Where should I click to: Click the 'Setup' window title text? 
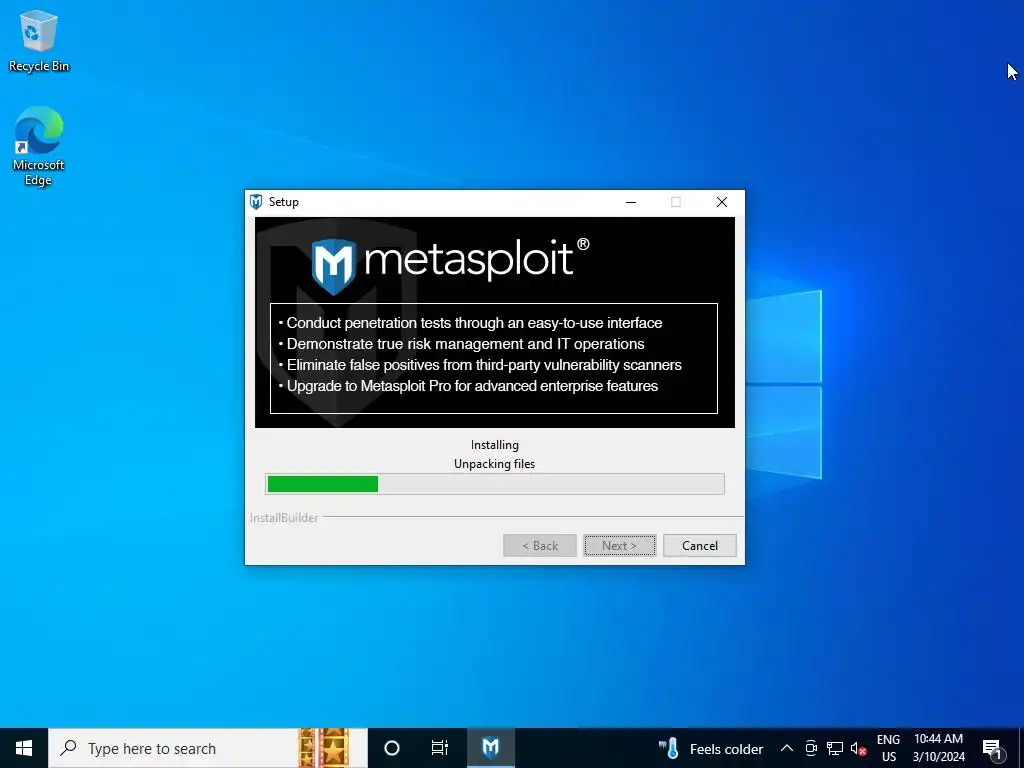coord(283,202)
